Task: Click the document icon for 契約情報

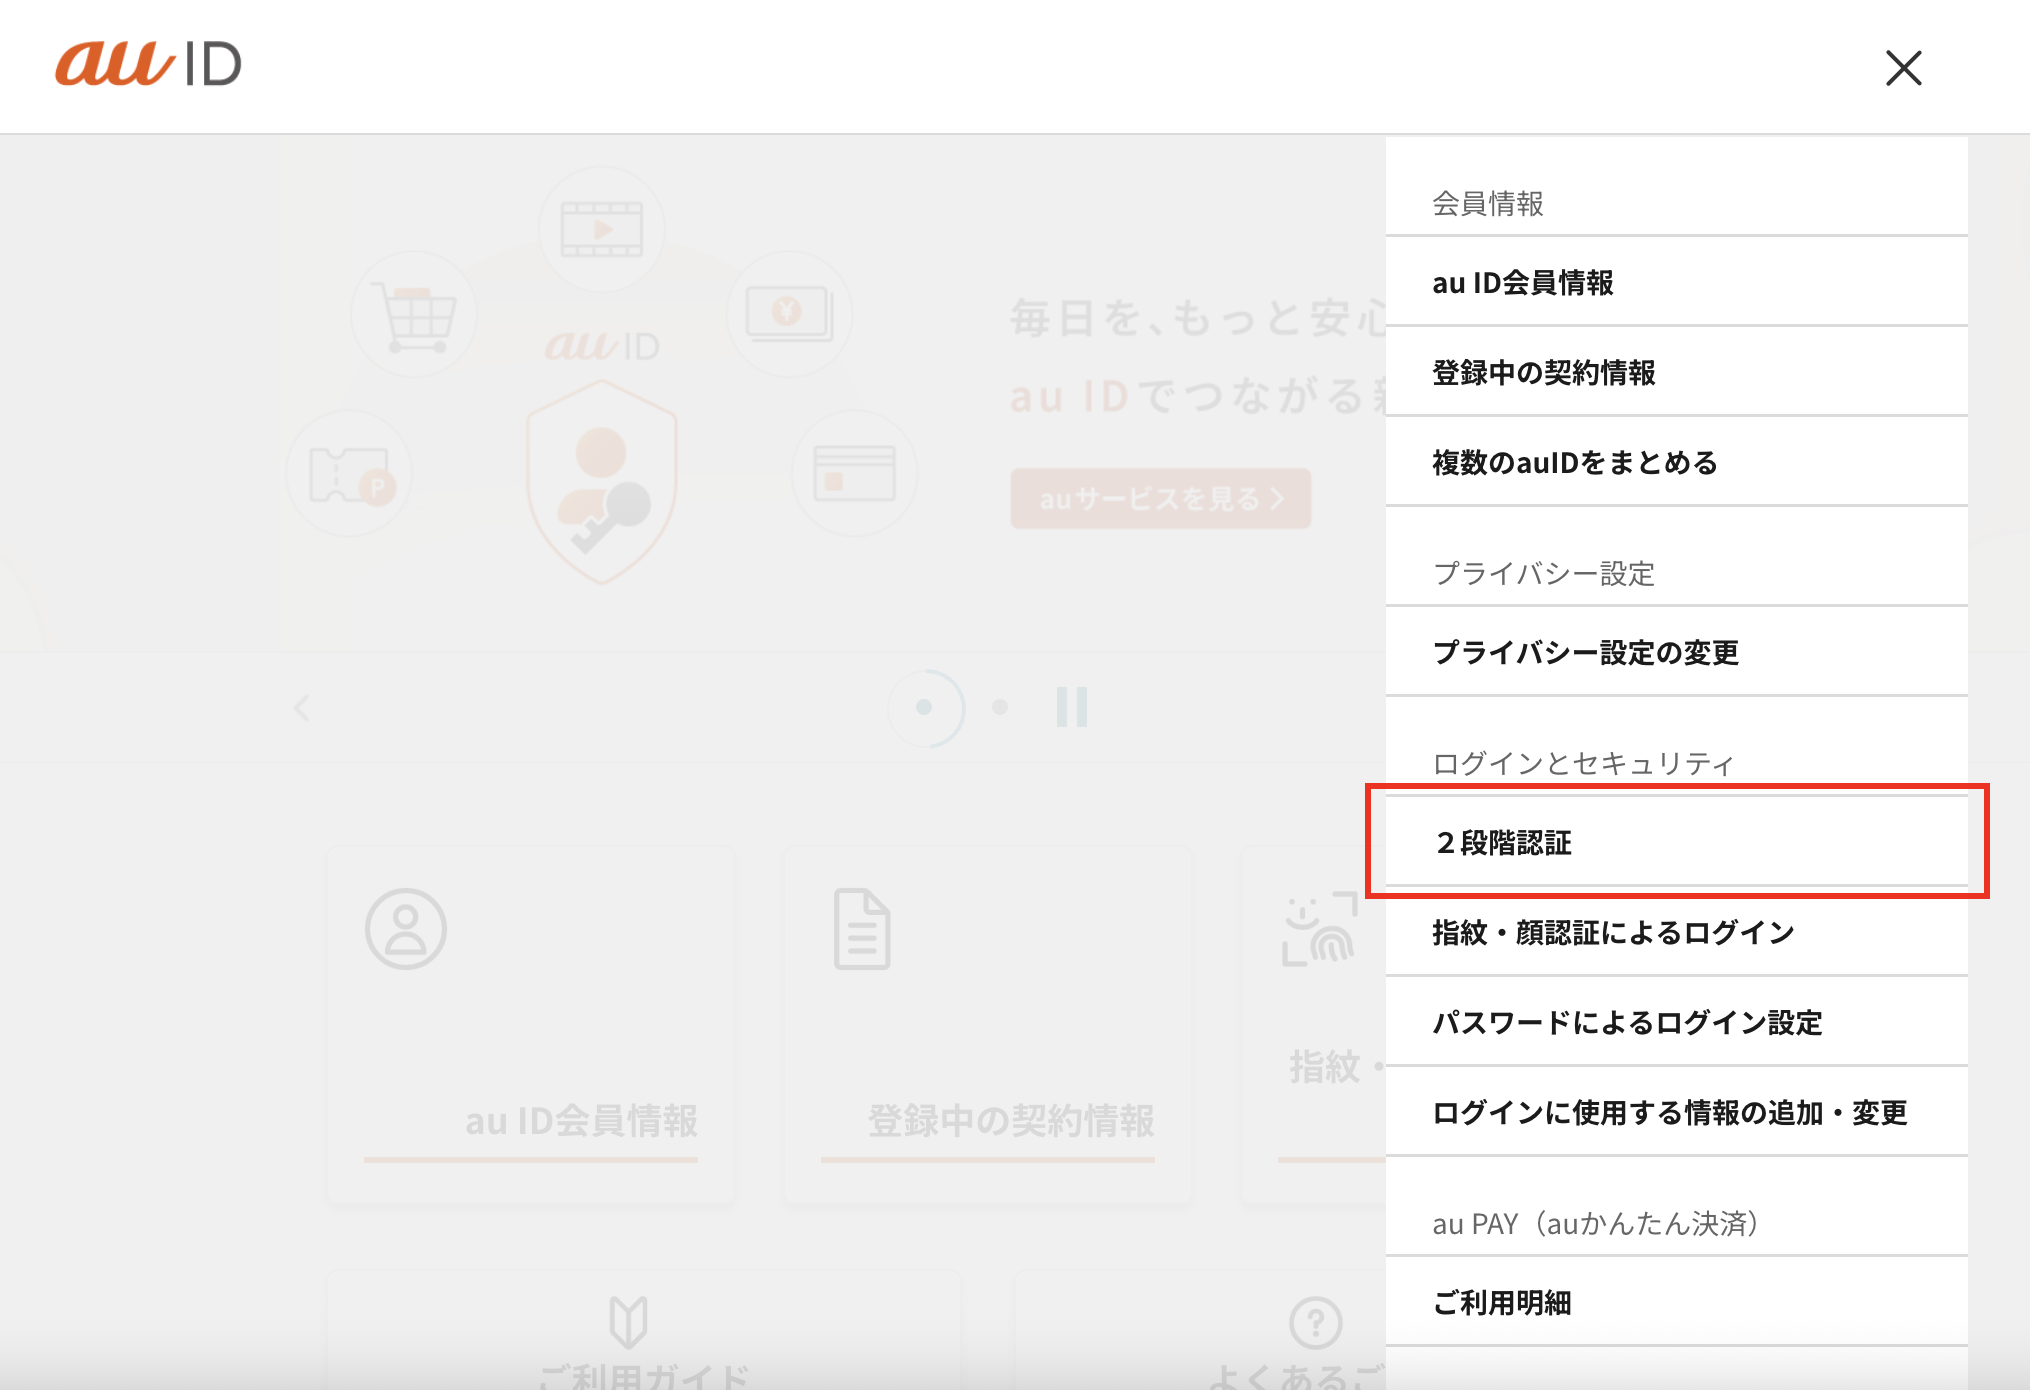Action: (862, 929)
